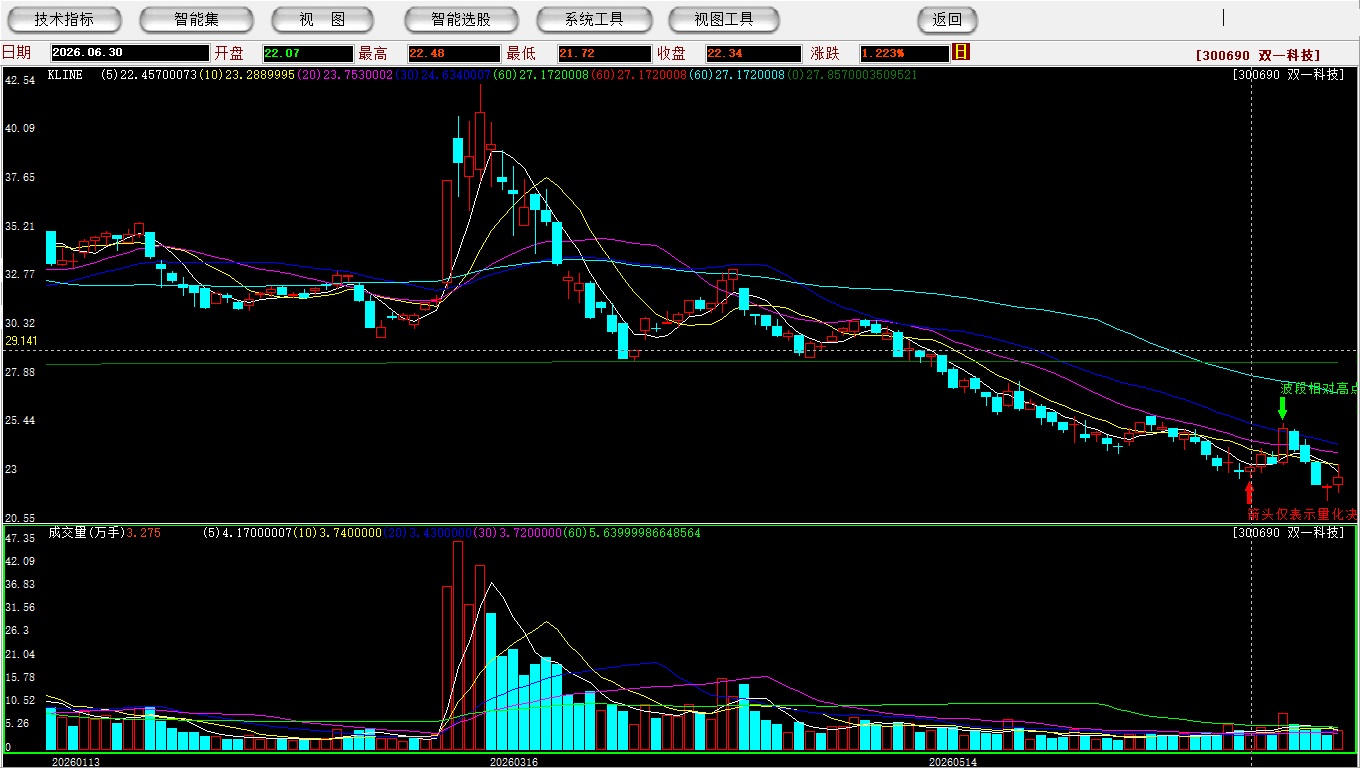
Task: Click the 视图 button
Action: (322, 19)
